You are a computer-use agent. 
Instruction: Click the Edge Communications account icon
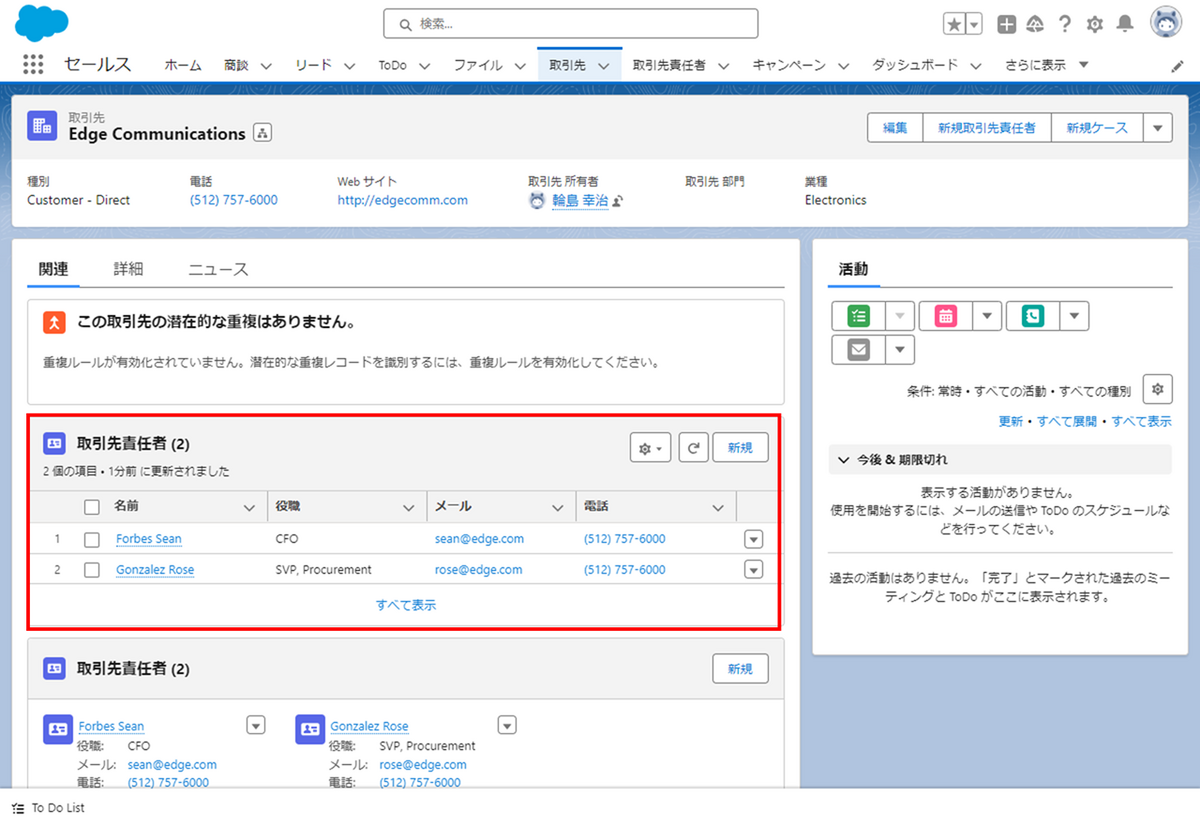tap(42, 125)
